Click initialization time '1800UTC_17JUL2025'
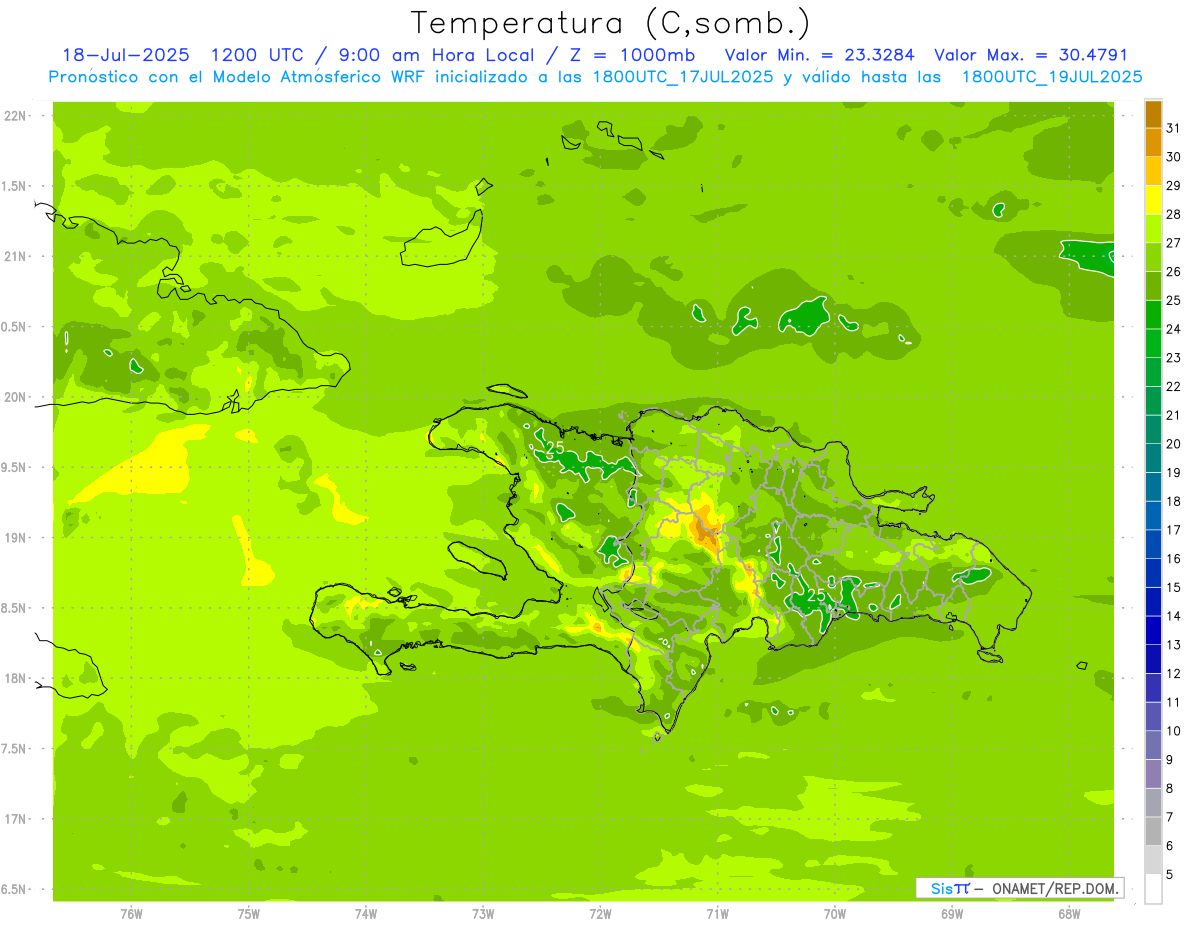This screenshot has width=1200, height=927. click(683, 77)
